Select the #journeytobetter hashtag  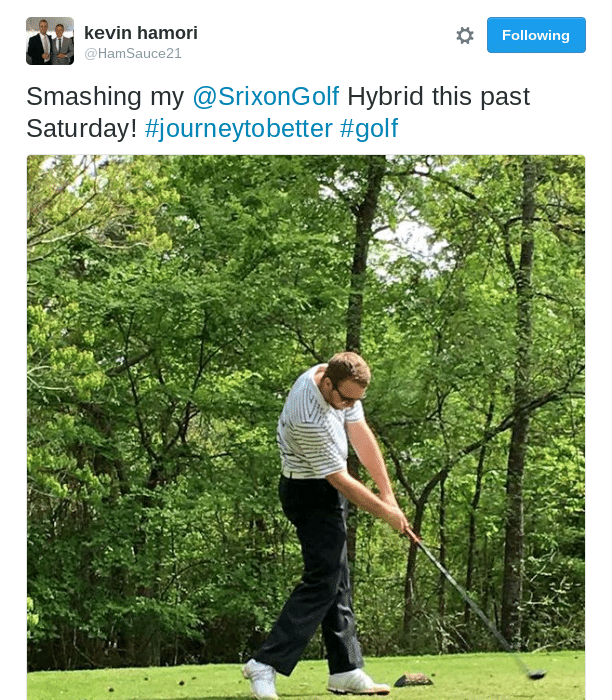[x=238, y=129]
